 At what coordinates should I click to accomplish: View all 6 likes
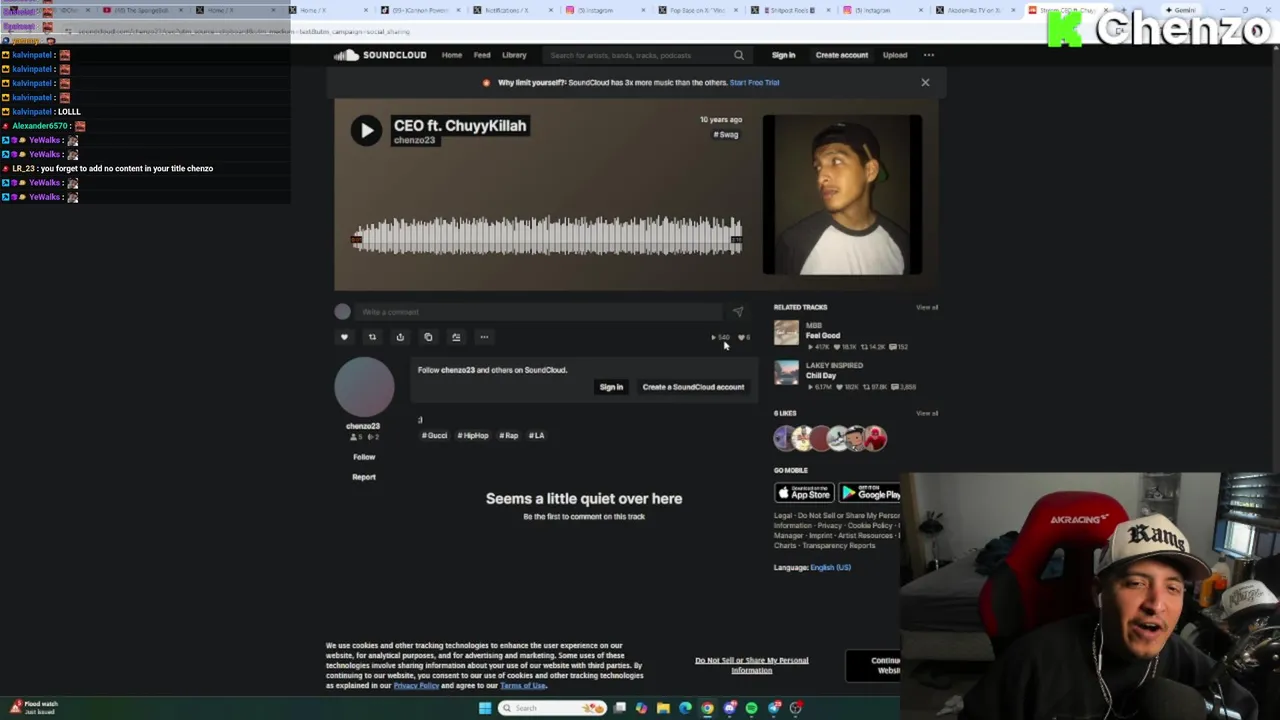tap(927, 413)
